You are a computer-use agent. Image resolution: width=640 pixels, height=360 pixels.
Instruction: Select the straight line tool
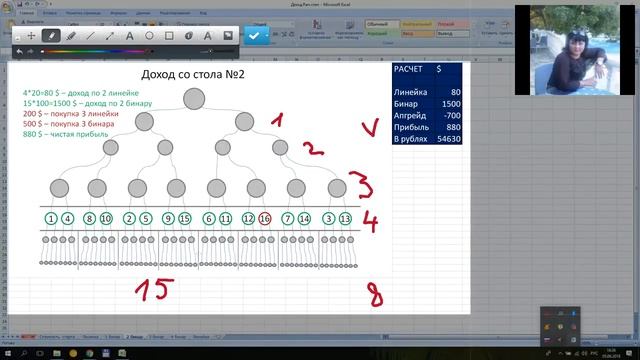tap(90, 36)
